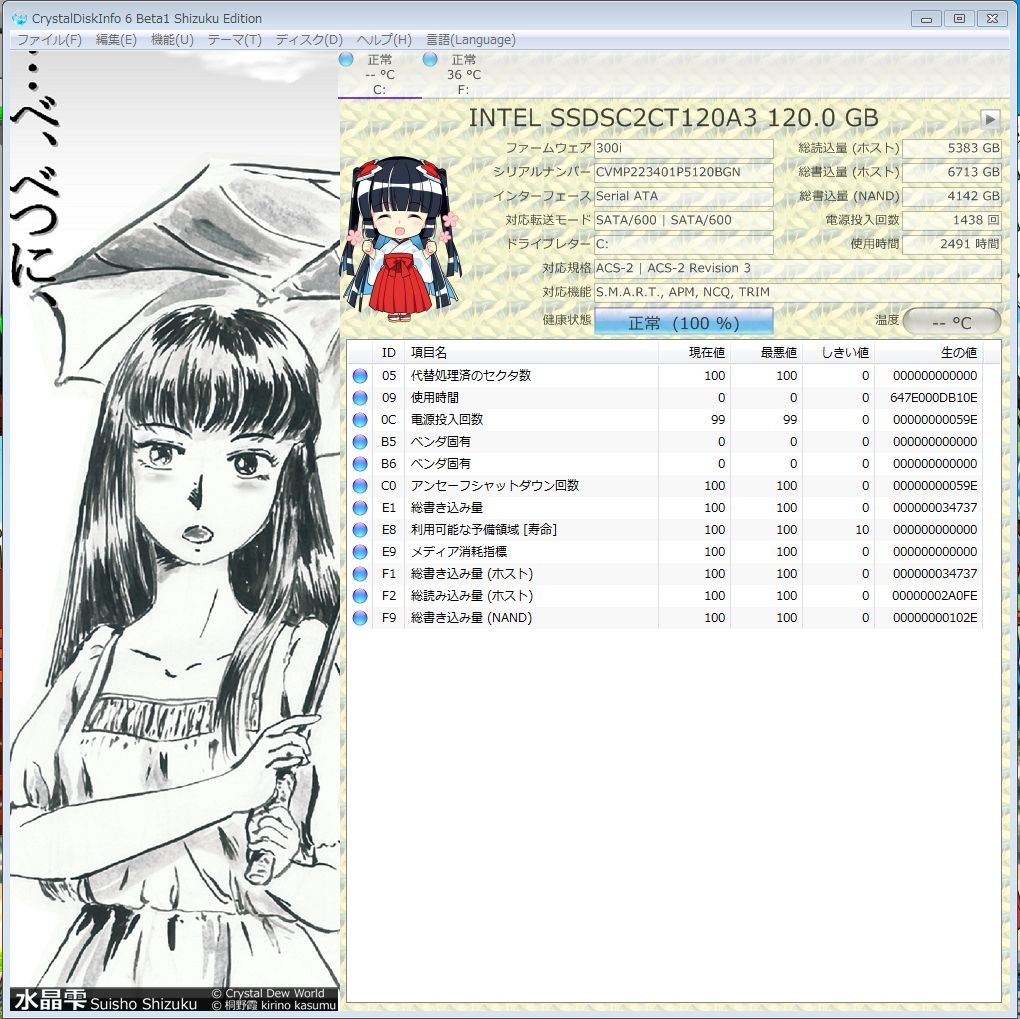Image resolution: width=1020 pixels, height=1019 pixels.
Task: Click the NAND writes value 4142 GB
Action: click(952, 197)
